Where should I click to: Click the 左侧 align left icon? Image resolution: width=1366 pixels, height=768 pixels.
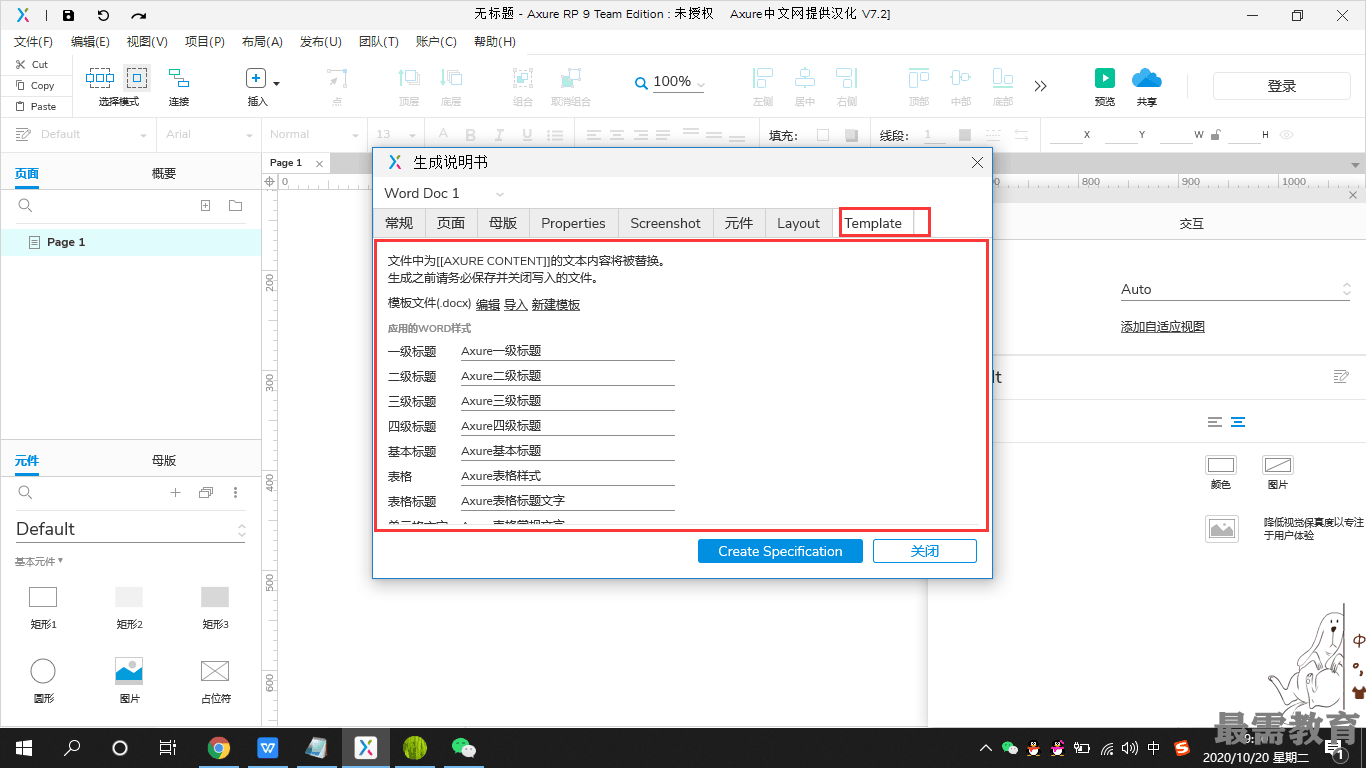click(763, 79)
